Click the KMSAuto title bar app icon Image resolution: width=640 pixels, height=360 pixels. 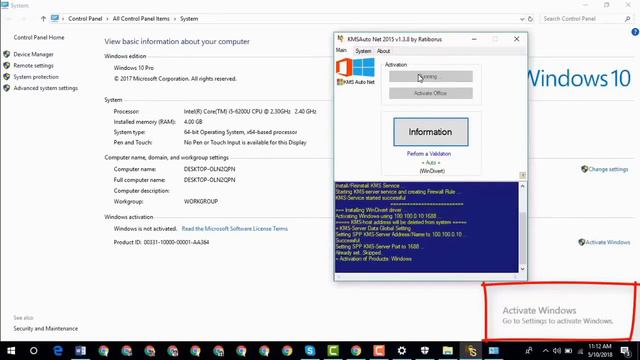coord(340,39)
